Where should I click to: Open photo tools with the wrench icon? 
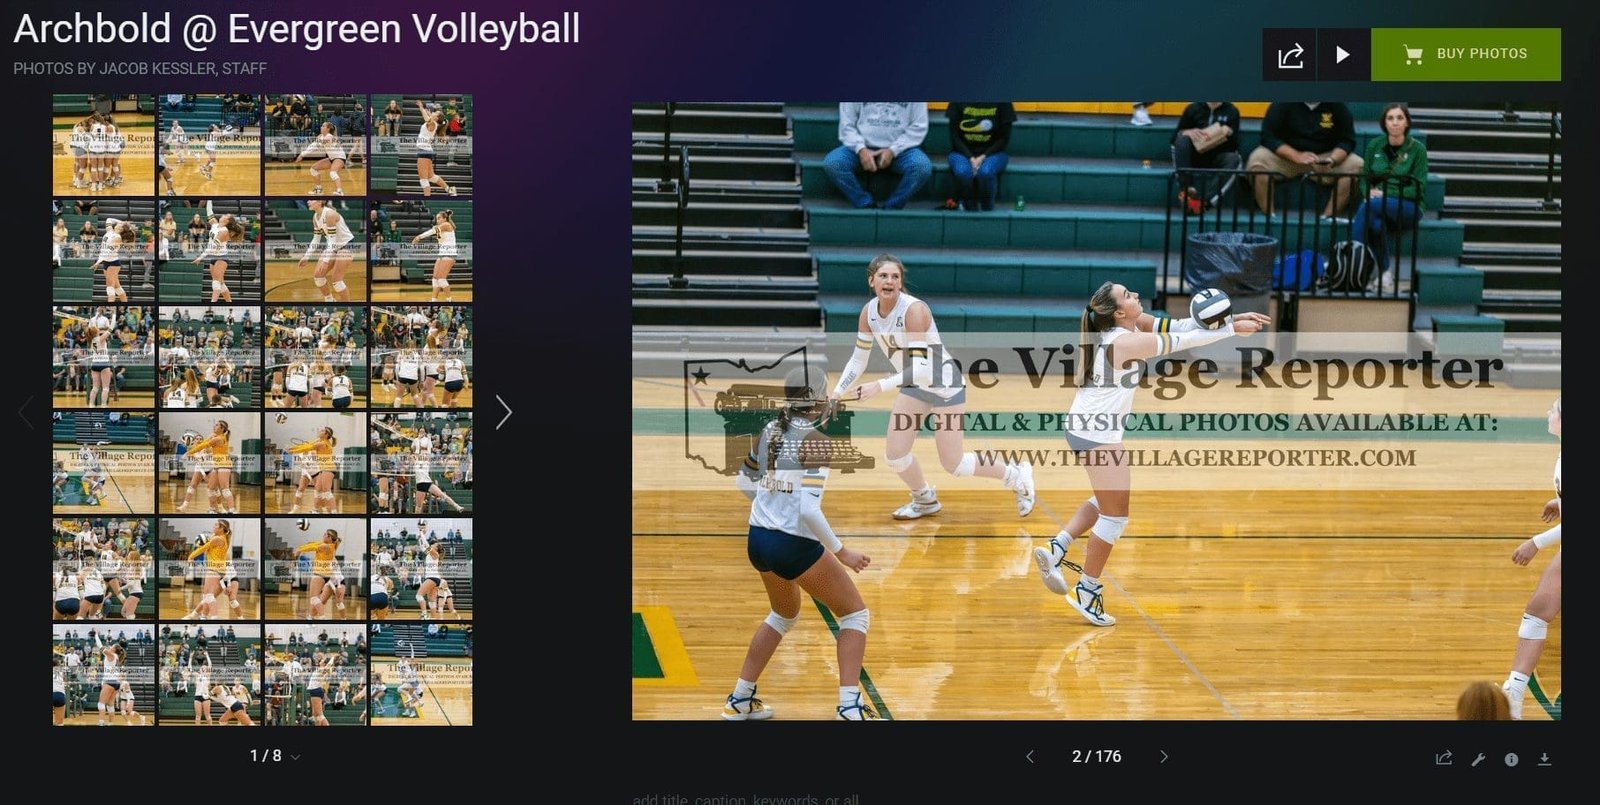tap(1478, 759)
